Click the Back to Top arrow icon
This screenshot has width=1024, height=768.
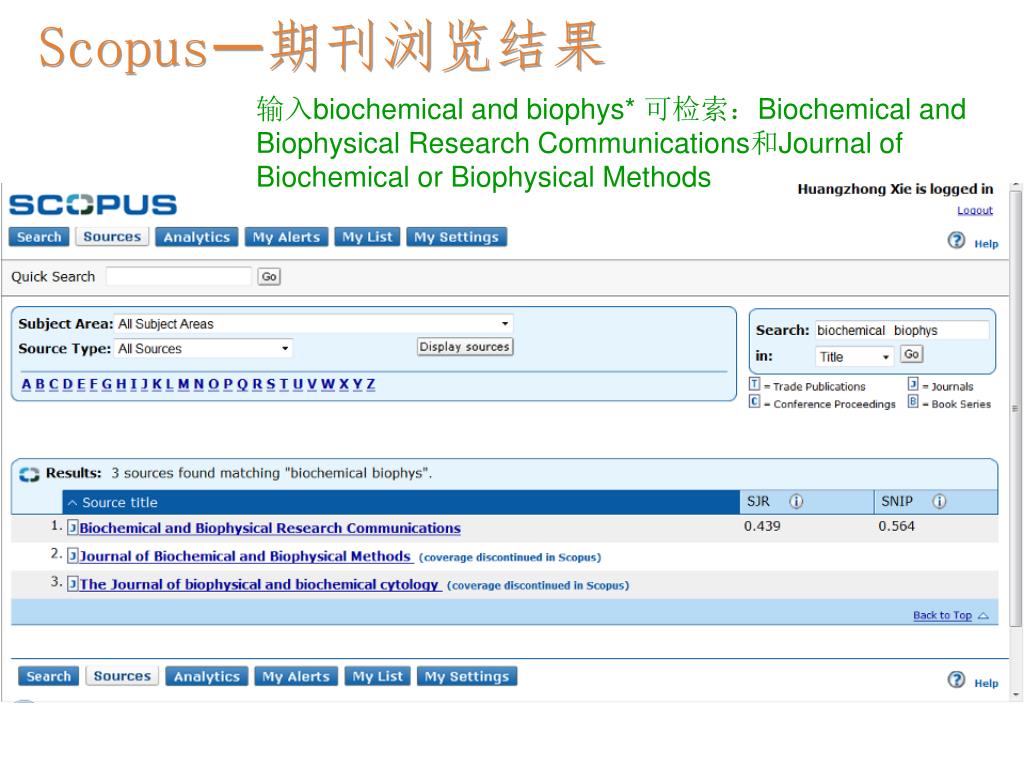tap(984, 616)
